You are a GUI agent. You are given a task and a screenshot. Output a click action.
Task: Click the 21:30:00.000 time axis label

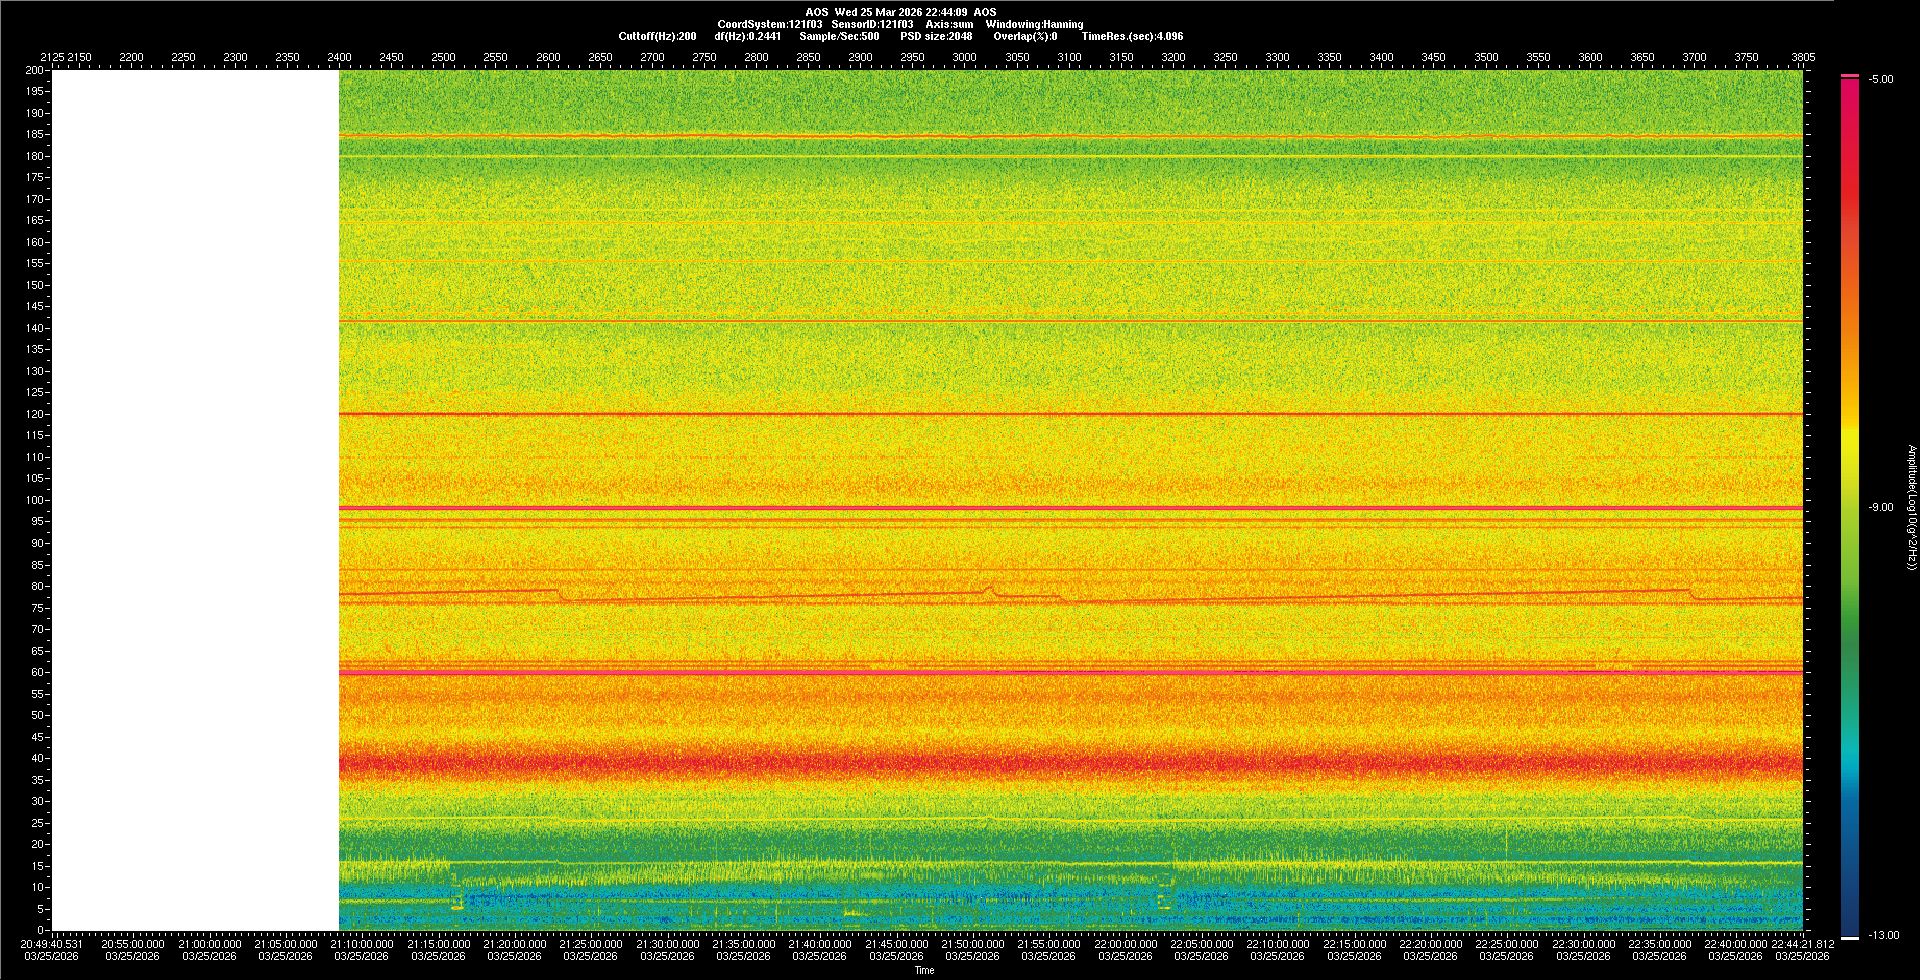[667, 944]
